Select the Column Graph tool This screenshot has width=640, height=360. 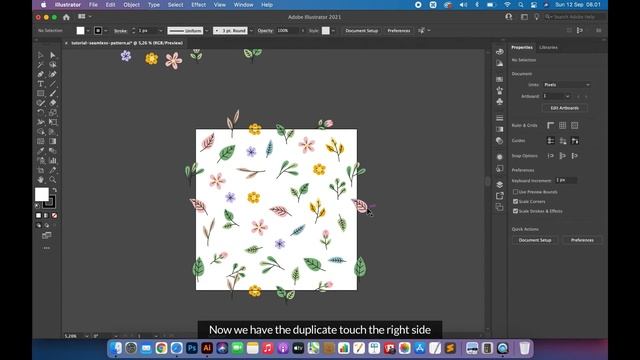[53, 160]
